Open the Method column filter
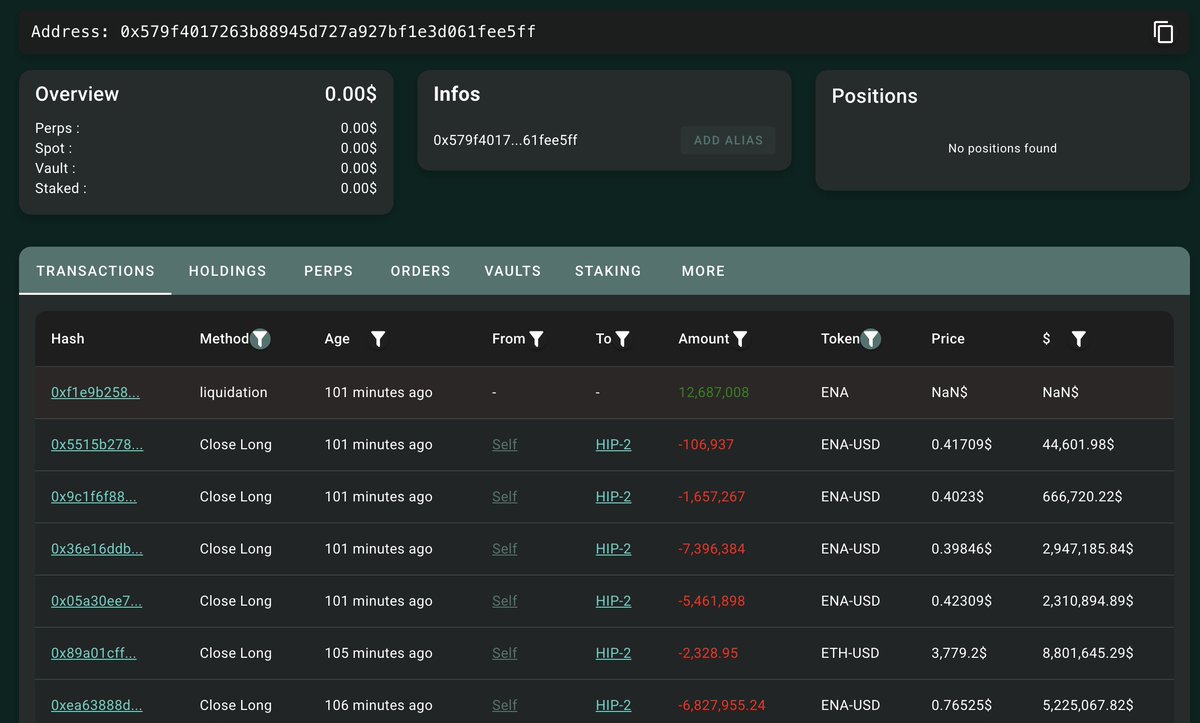Image resolution: width=1200 pixels, height=723 pixels. (x=260, y=339)
